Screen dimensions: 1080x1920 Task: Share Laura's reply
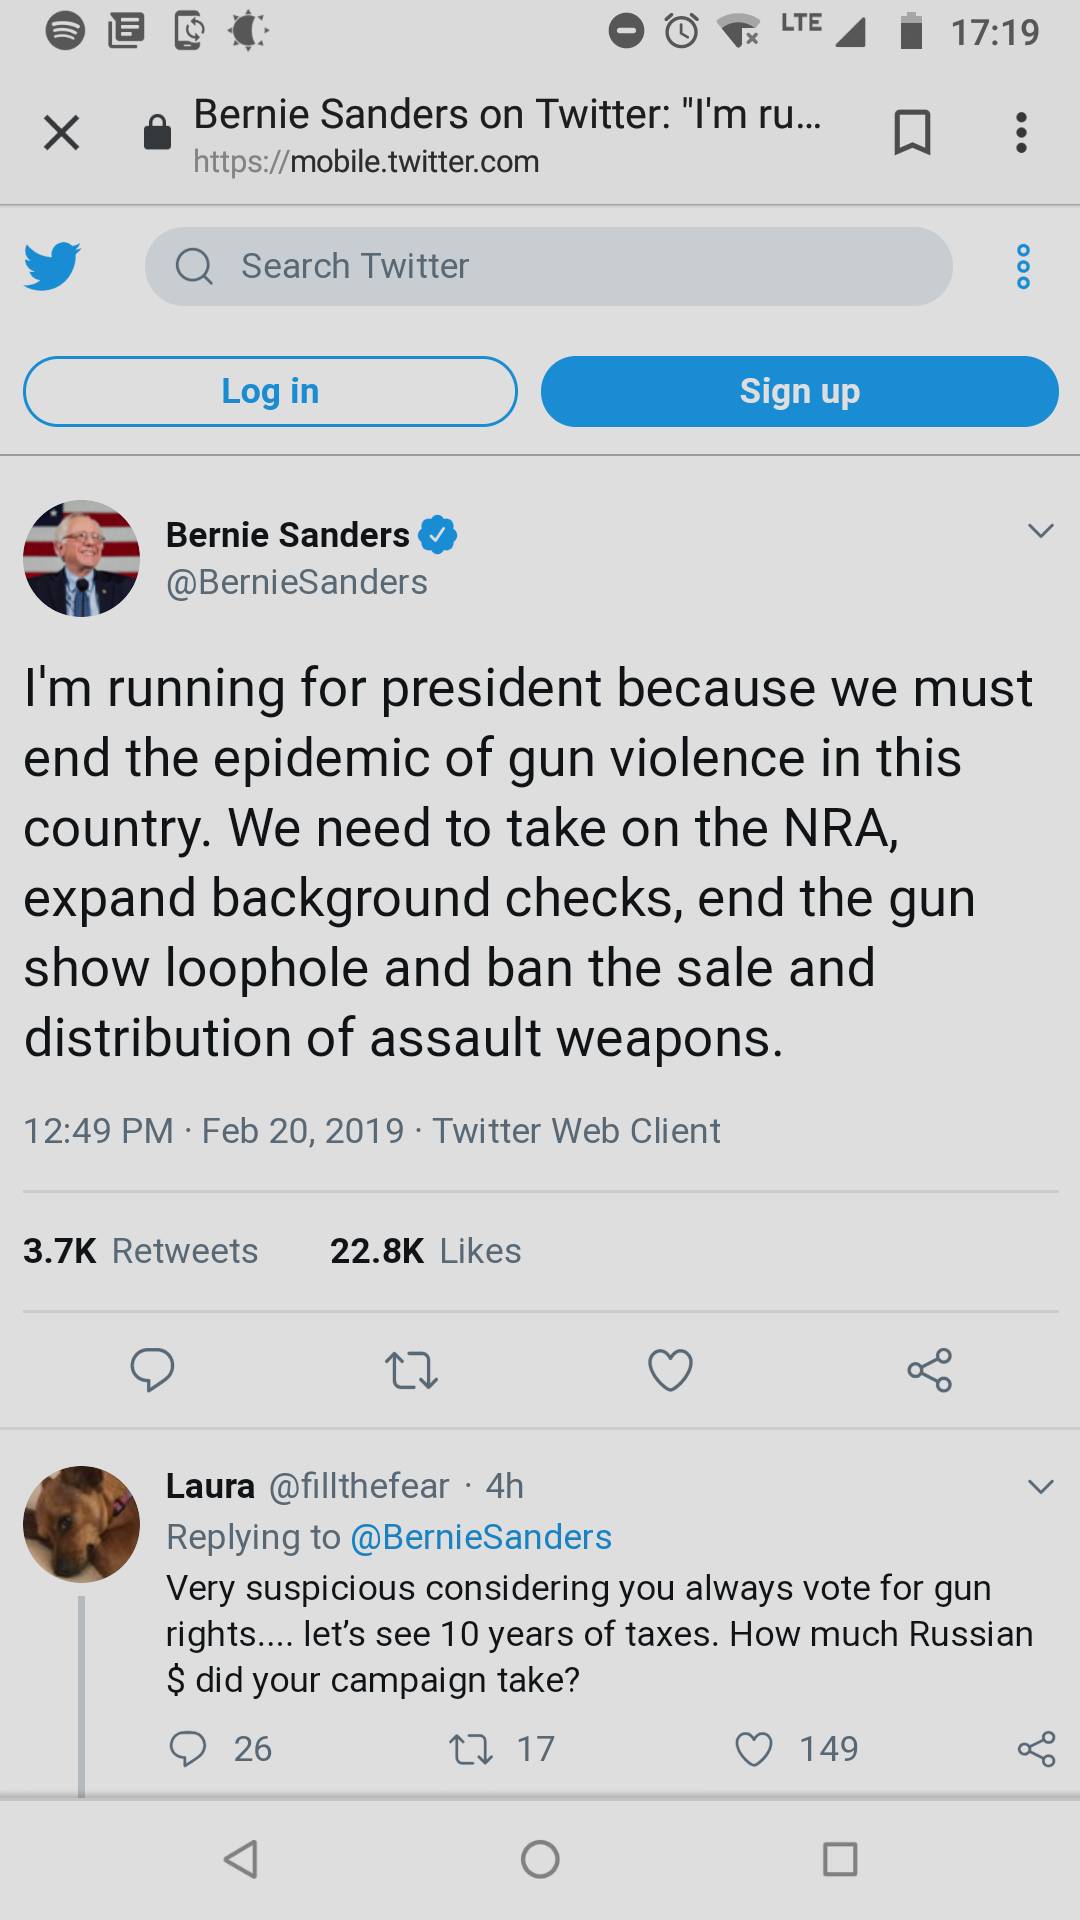pos(1037,1749)
